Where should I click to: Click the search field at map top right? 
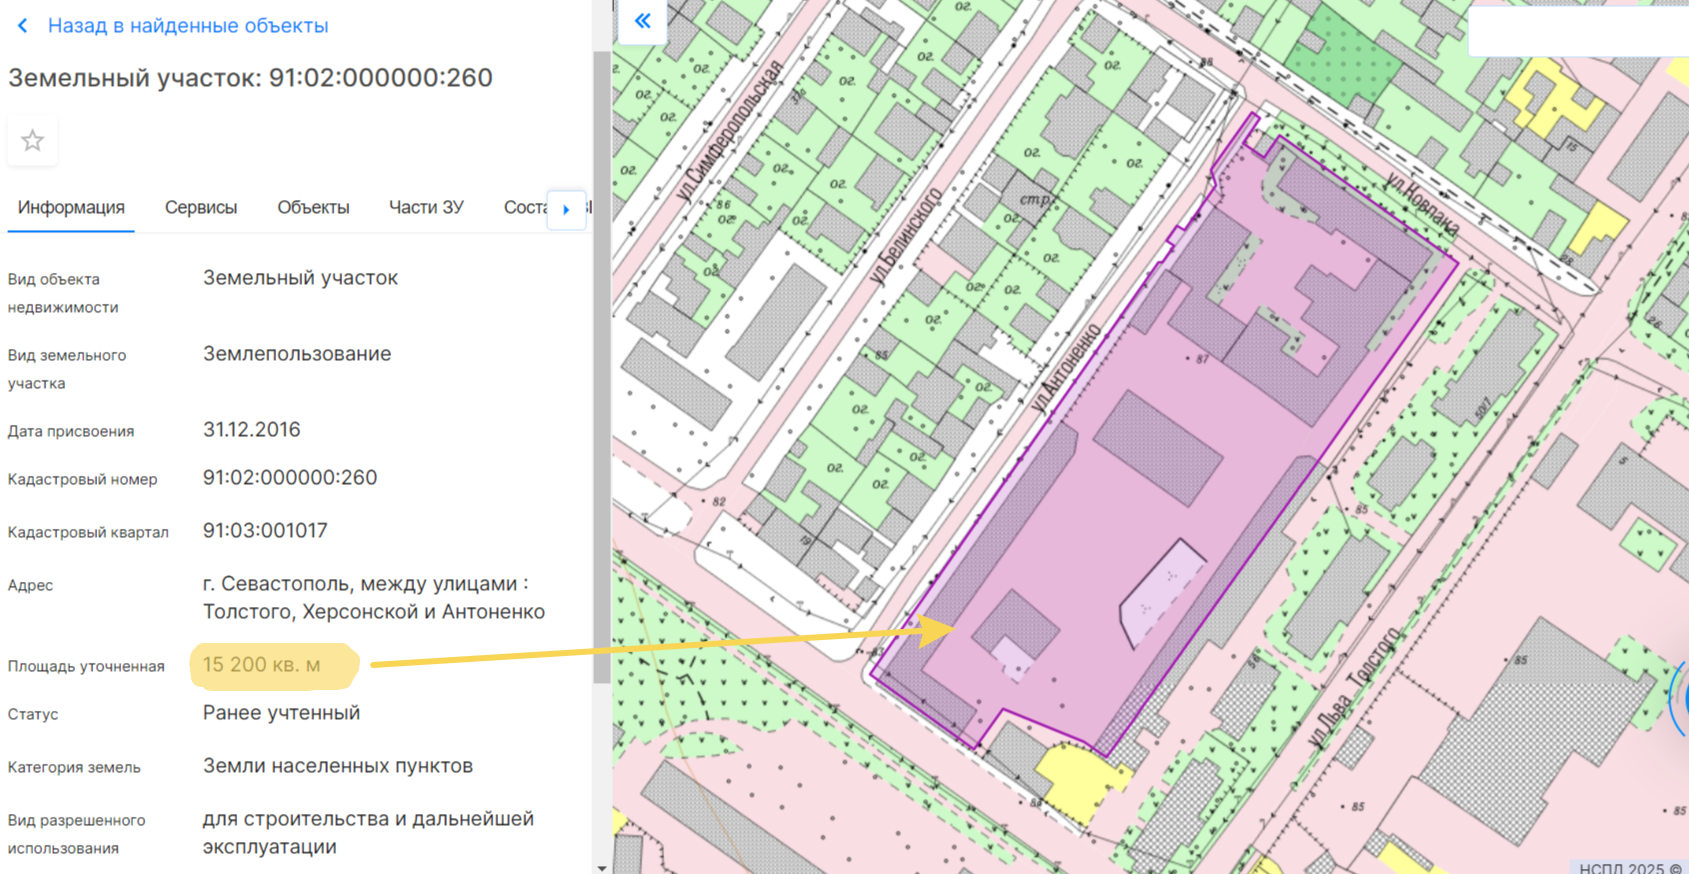[x=1578, y=30]
